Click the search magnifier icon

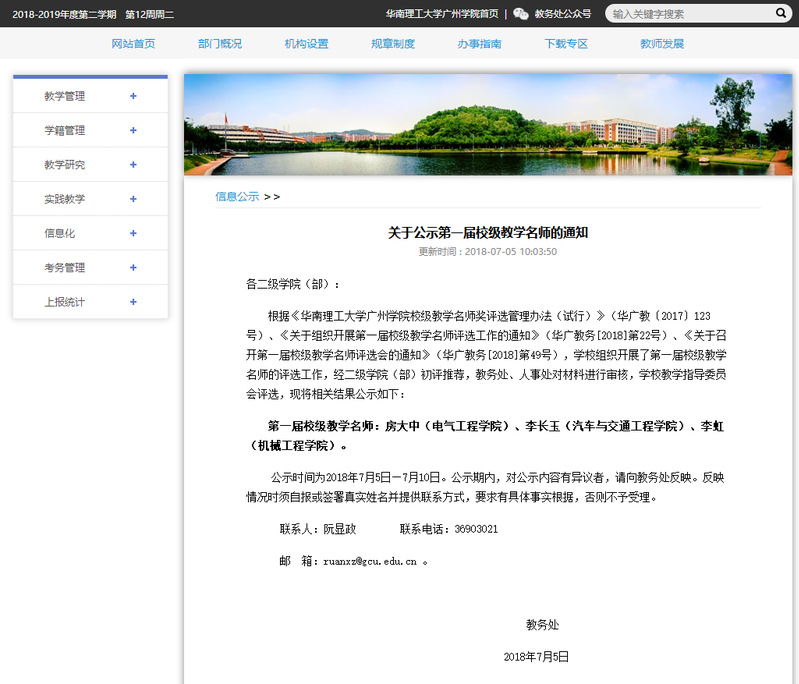click(780, 14)
